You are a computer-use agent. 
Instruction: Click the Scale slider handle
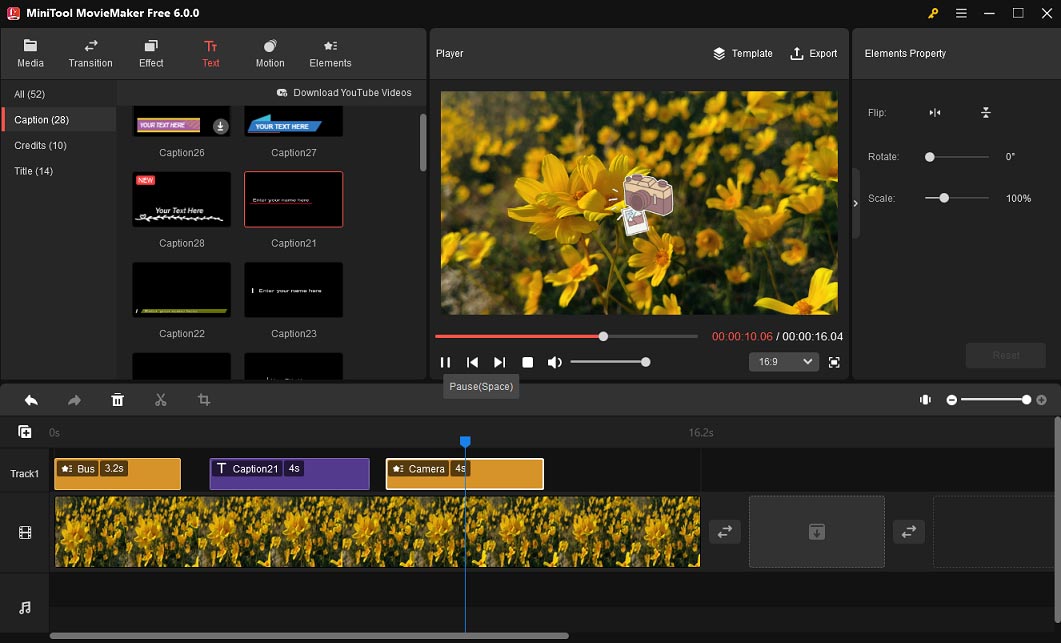pyautogui.click(x=944, y=199)
